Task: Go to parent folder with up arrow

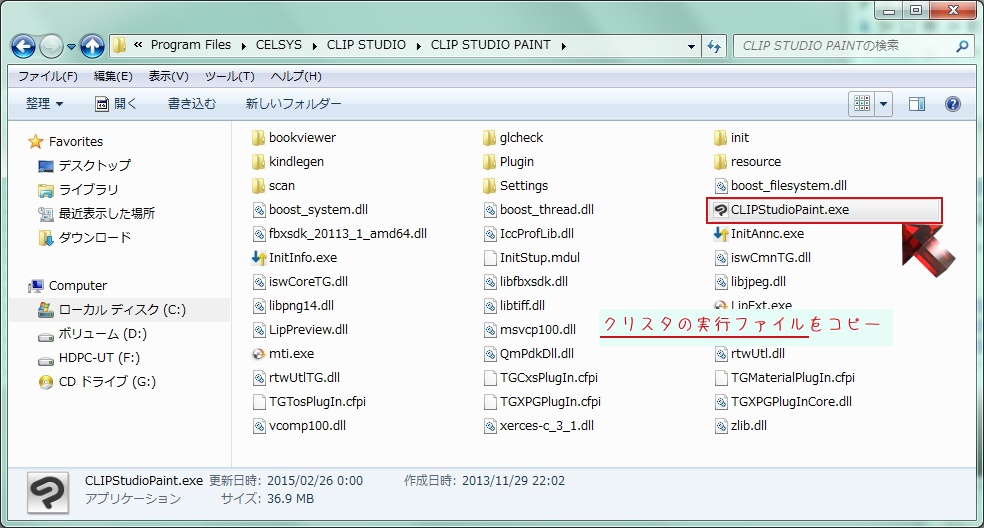Action: click(92, 46)
